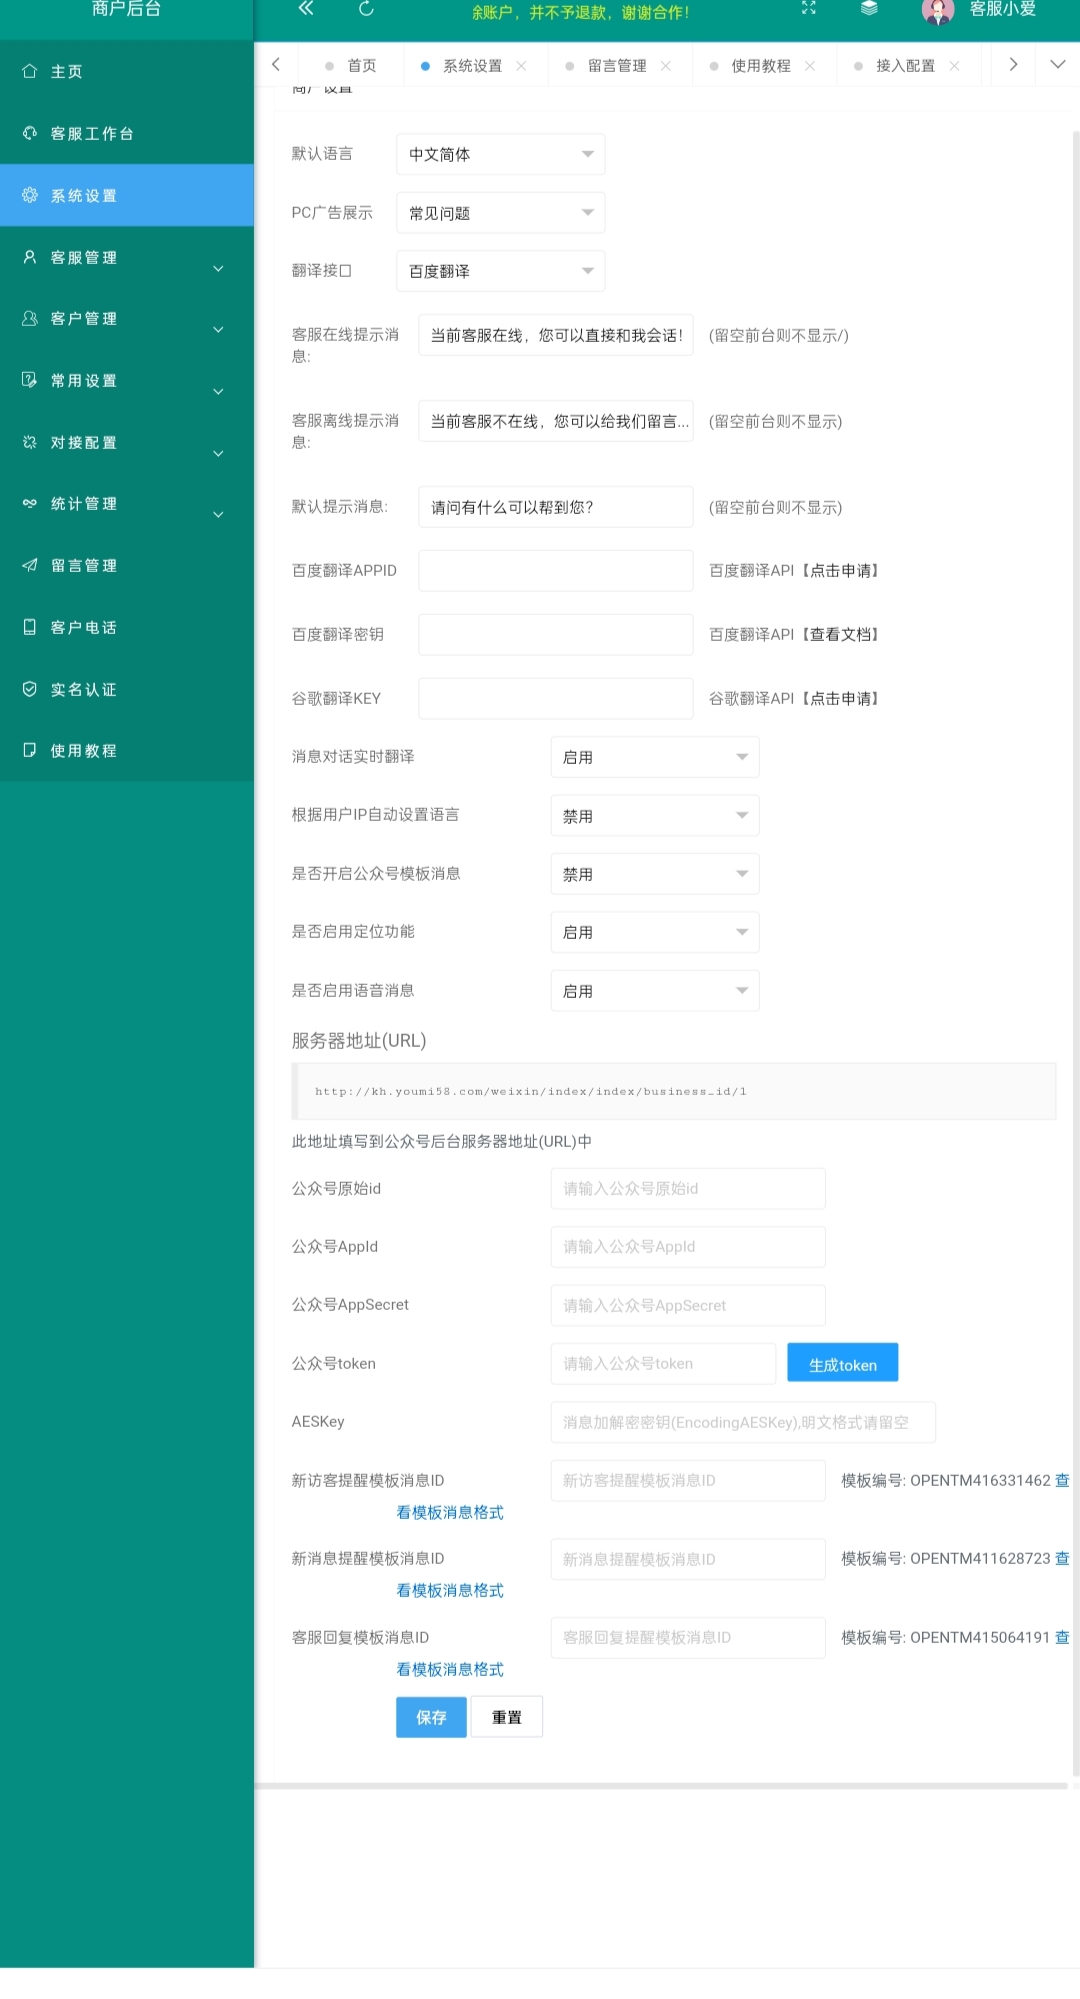Screen dimensions: 1080x1999
Task: Click the headset icon beside 客服工作台
Action: point(30,133)
